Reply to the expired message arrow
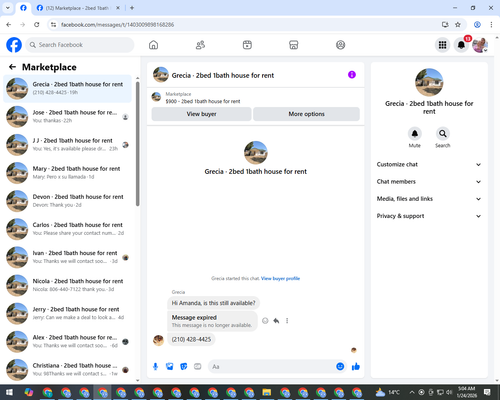The image size is (500, 400). (276, 321)
